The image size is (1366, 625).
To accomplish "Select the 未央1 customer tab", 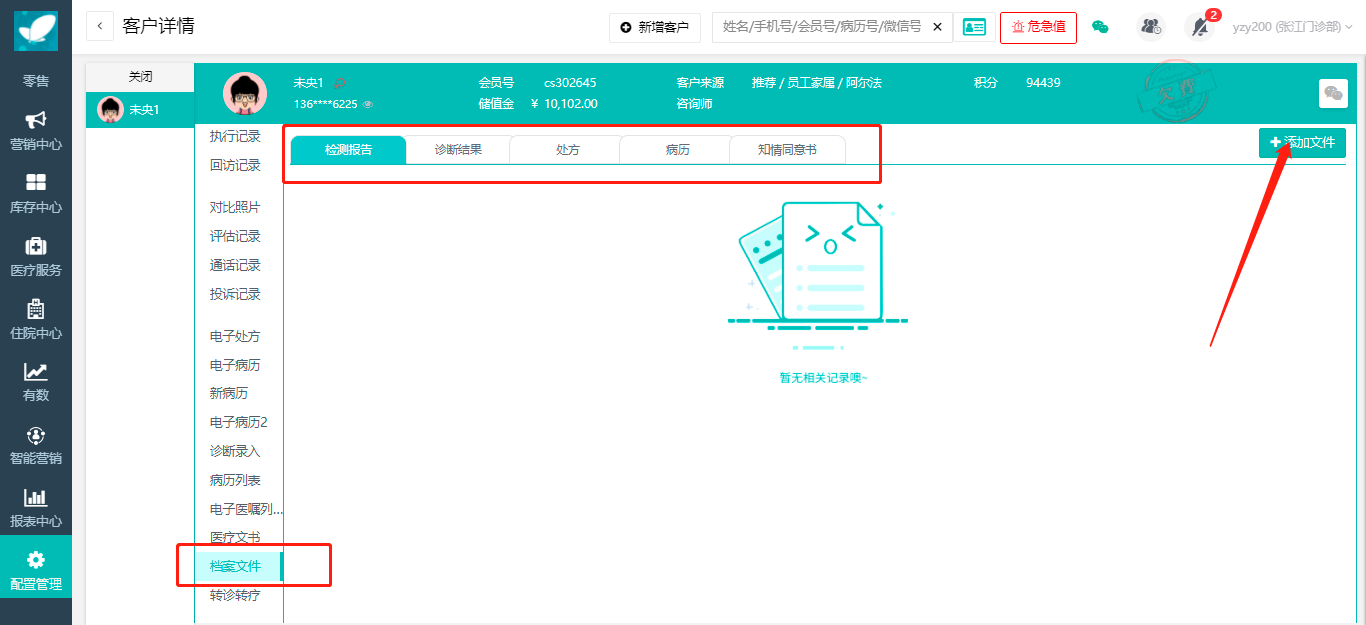I will click(141, 109).
